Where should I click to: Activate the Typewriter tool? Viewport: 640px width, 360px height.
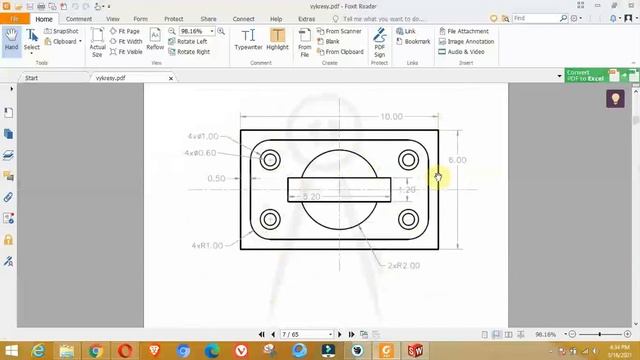(x=248, y=40)
